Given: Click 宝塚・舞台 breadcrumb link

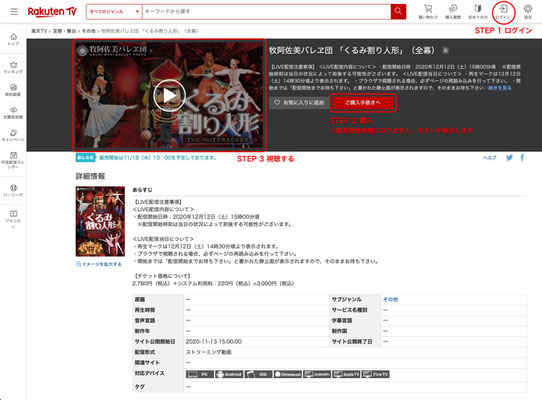Looking at the screenshot, I should 64,31.
